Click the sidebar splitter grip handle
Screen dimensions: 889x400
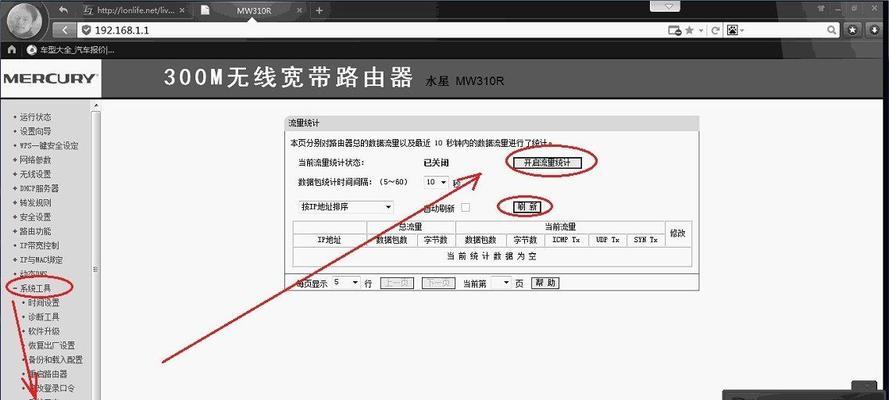point(95,269)
